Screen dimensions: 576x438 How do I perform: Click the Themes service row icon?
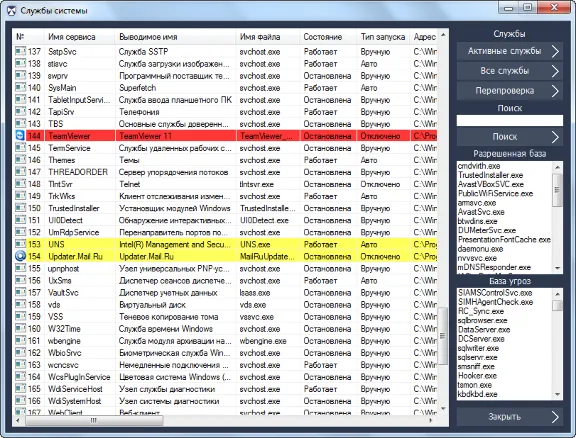tap(20, 160)
